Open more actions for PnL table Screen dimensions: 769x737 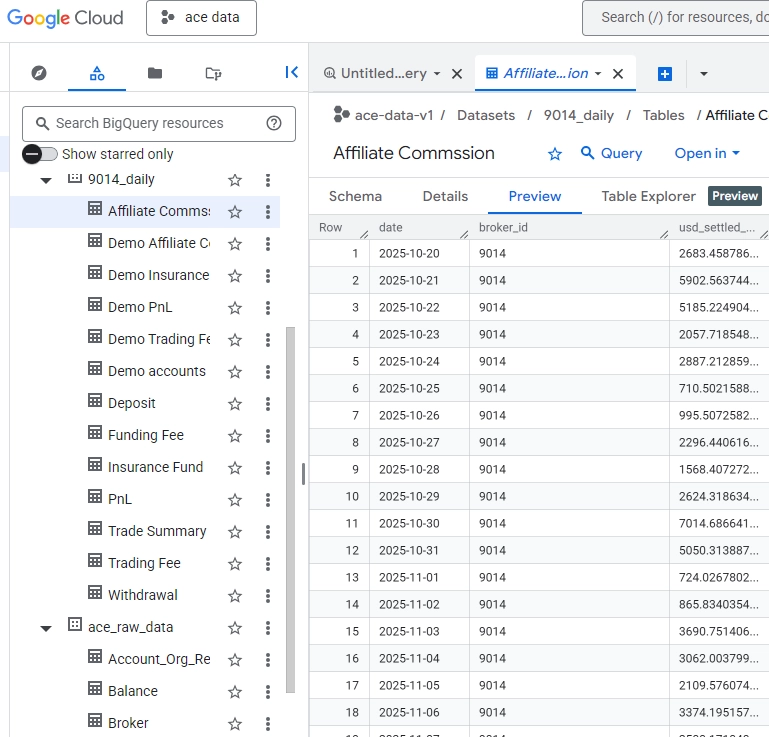pos(268,500)
